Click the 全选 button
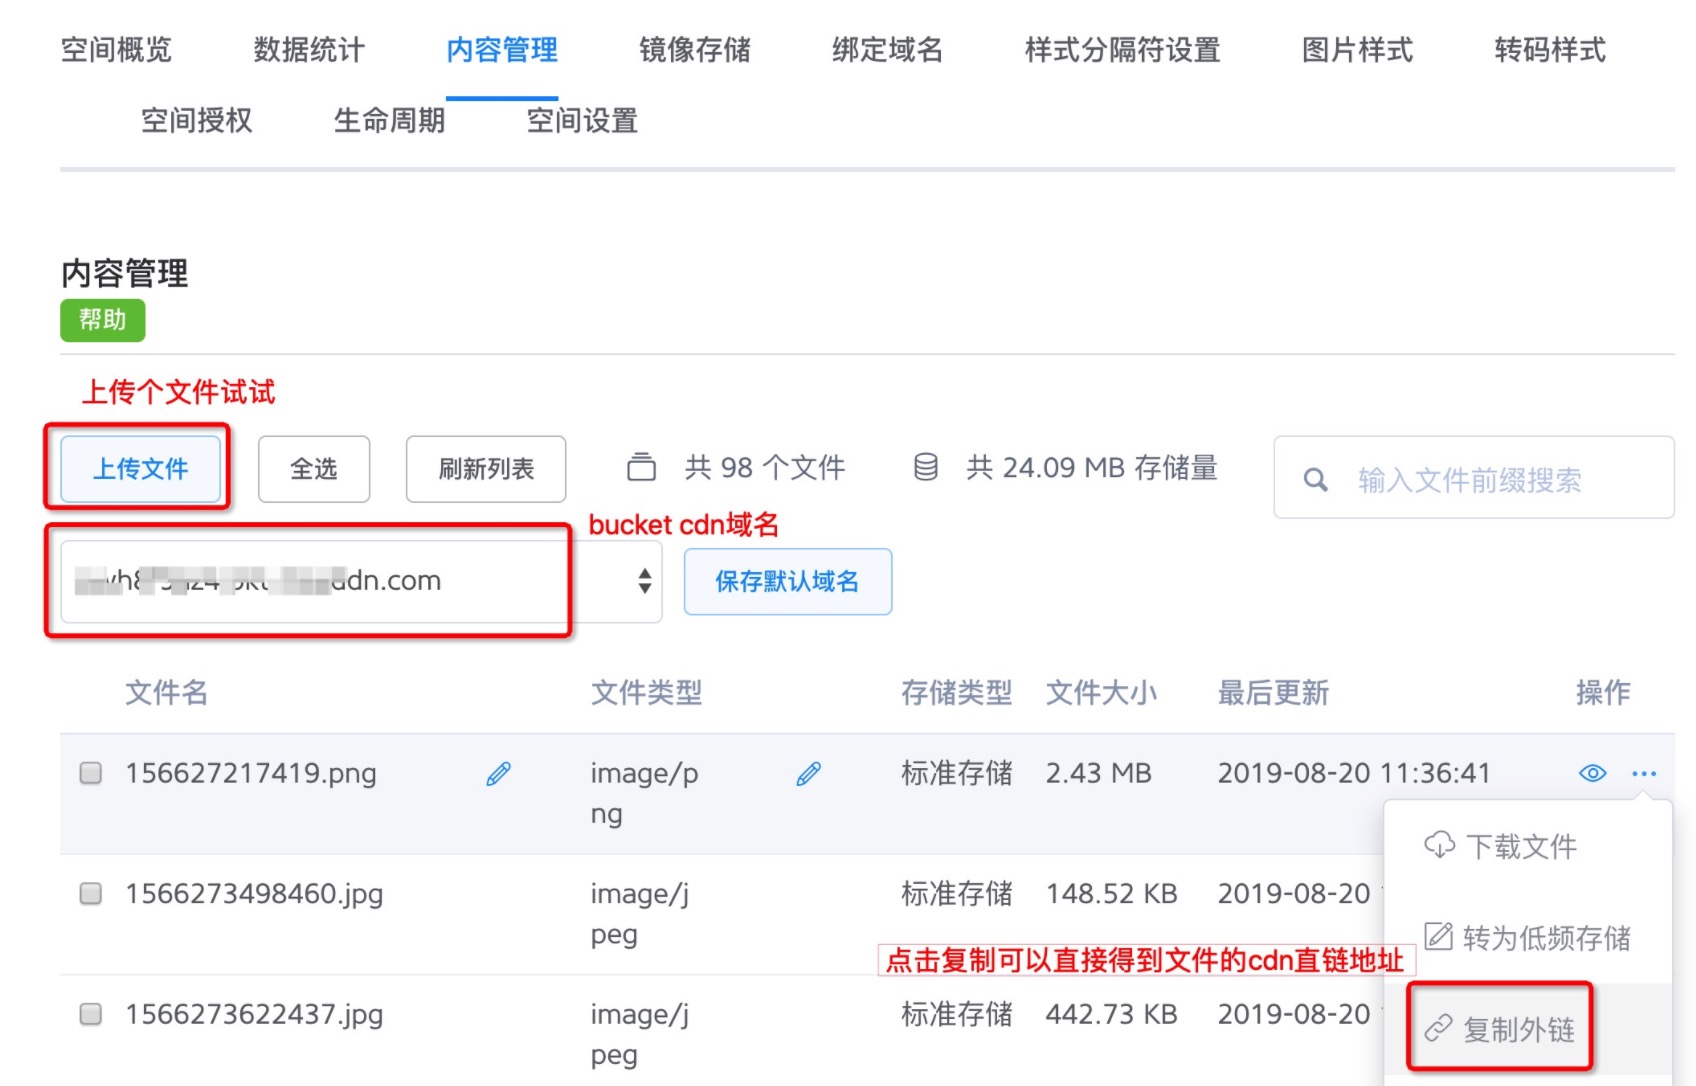1696x1086 pixels. 314,469
